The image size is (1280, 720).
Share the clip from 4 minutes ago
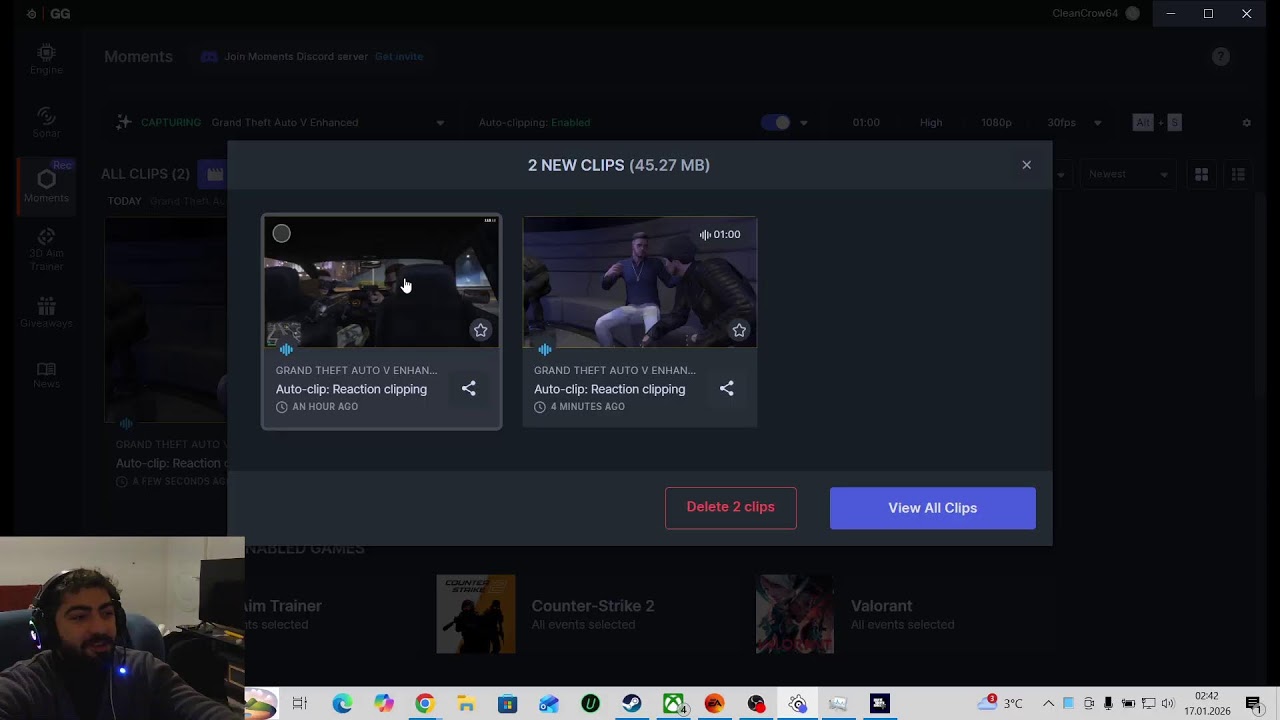tap(727, 388)
